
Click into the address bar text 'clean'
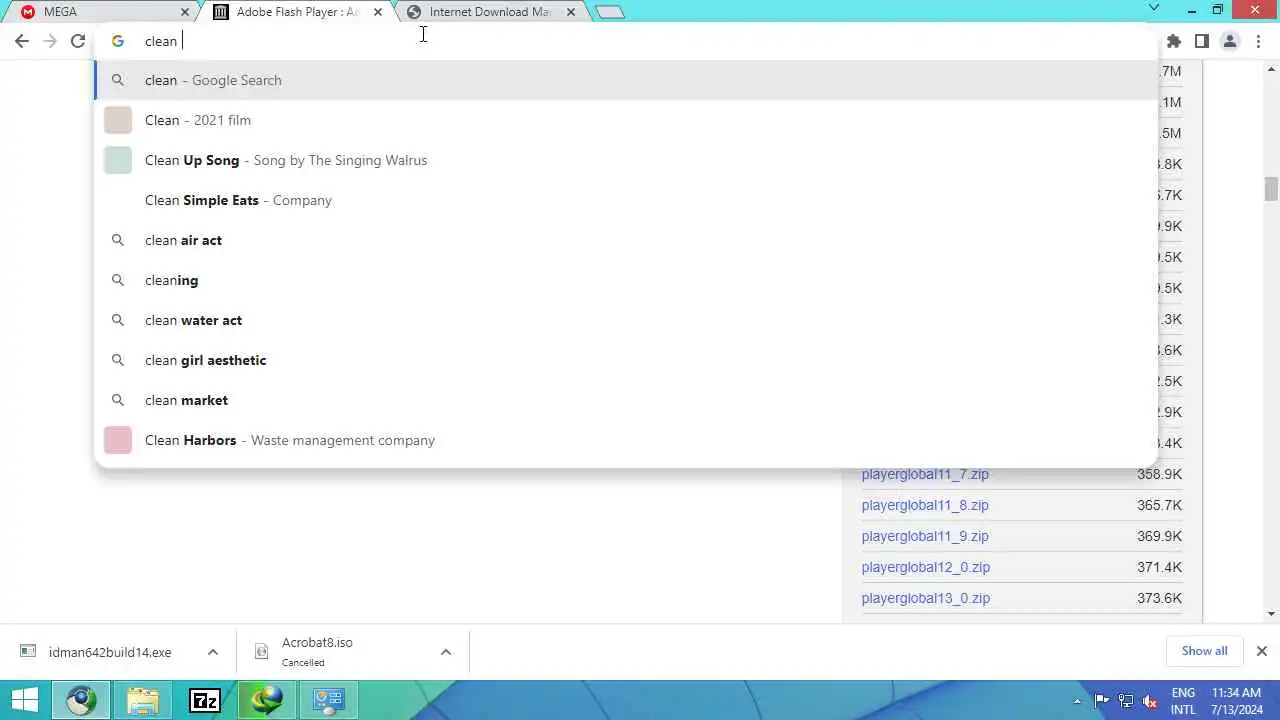click(x=160, y=41)
